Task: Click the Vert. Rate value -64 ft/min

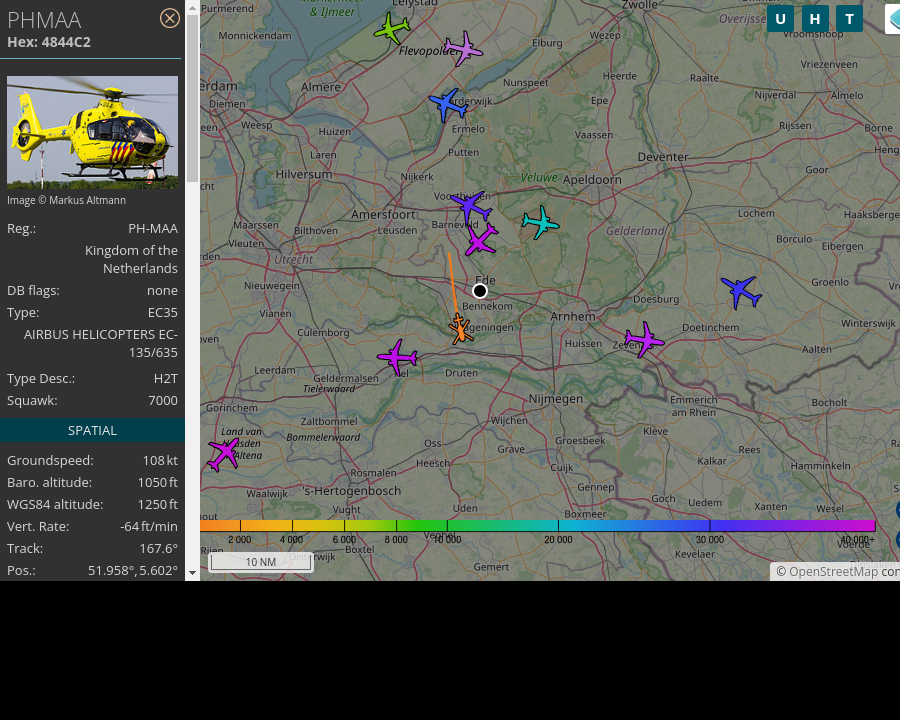Action: point(149,527)
